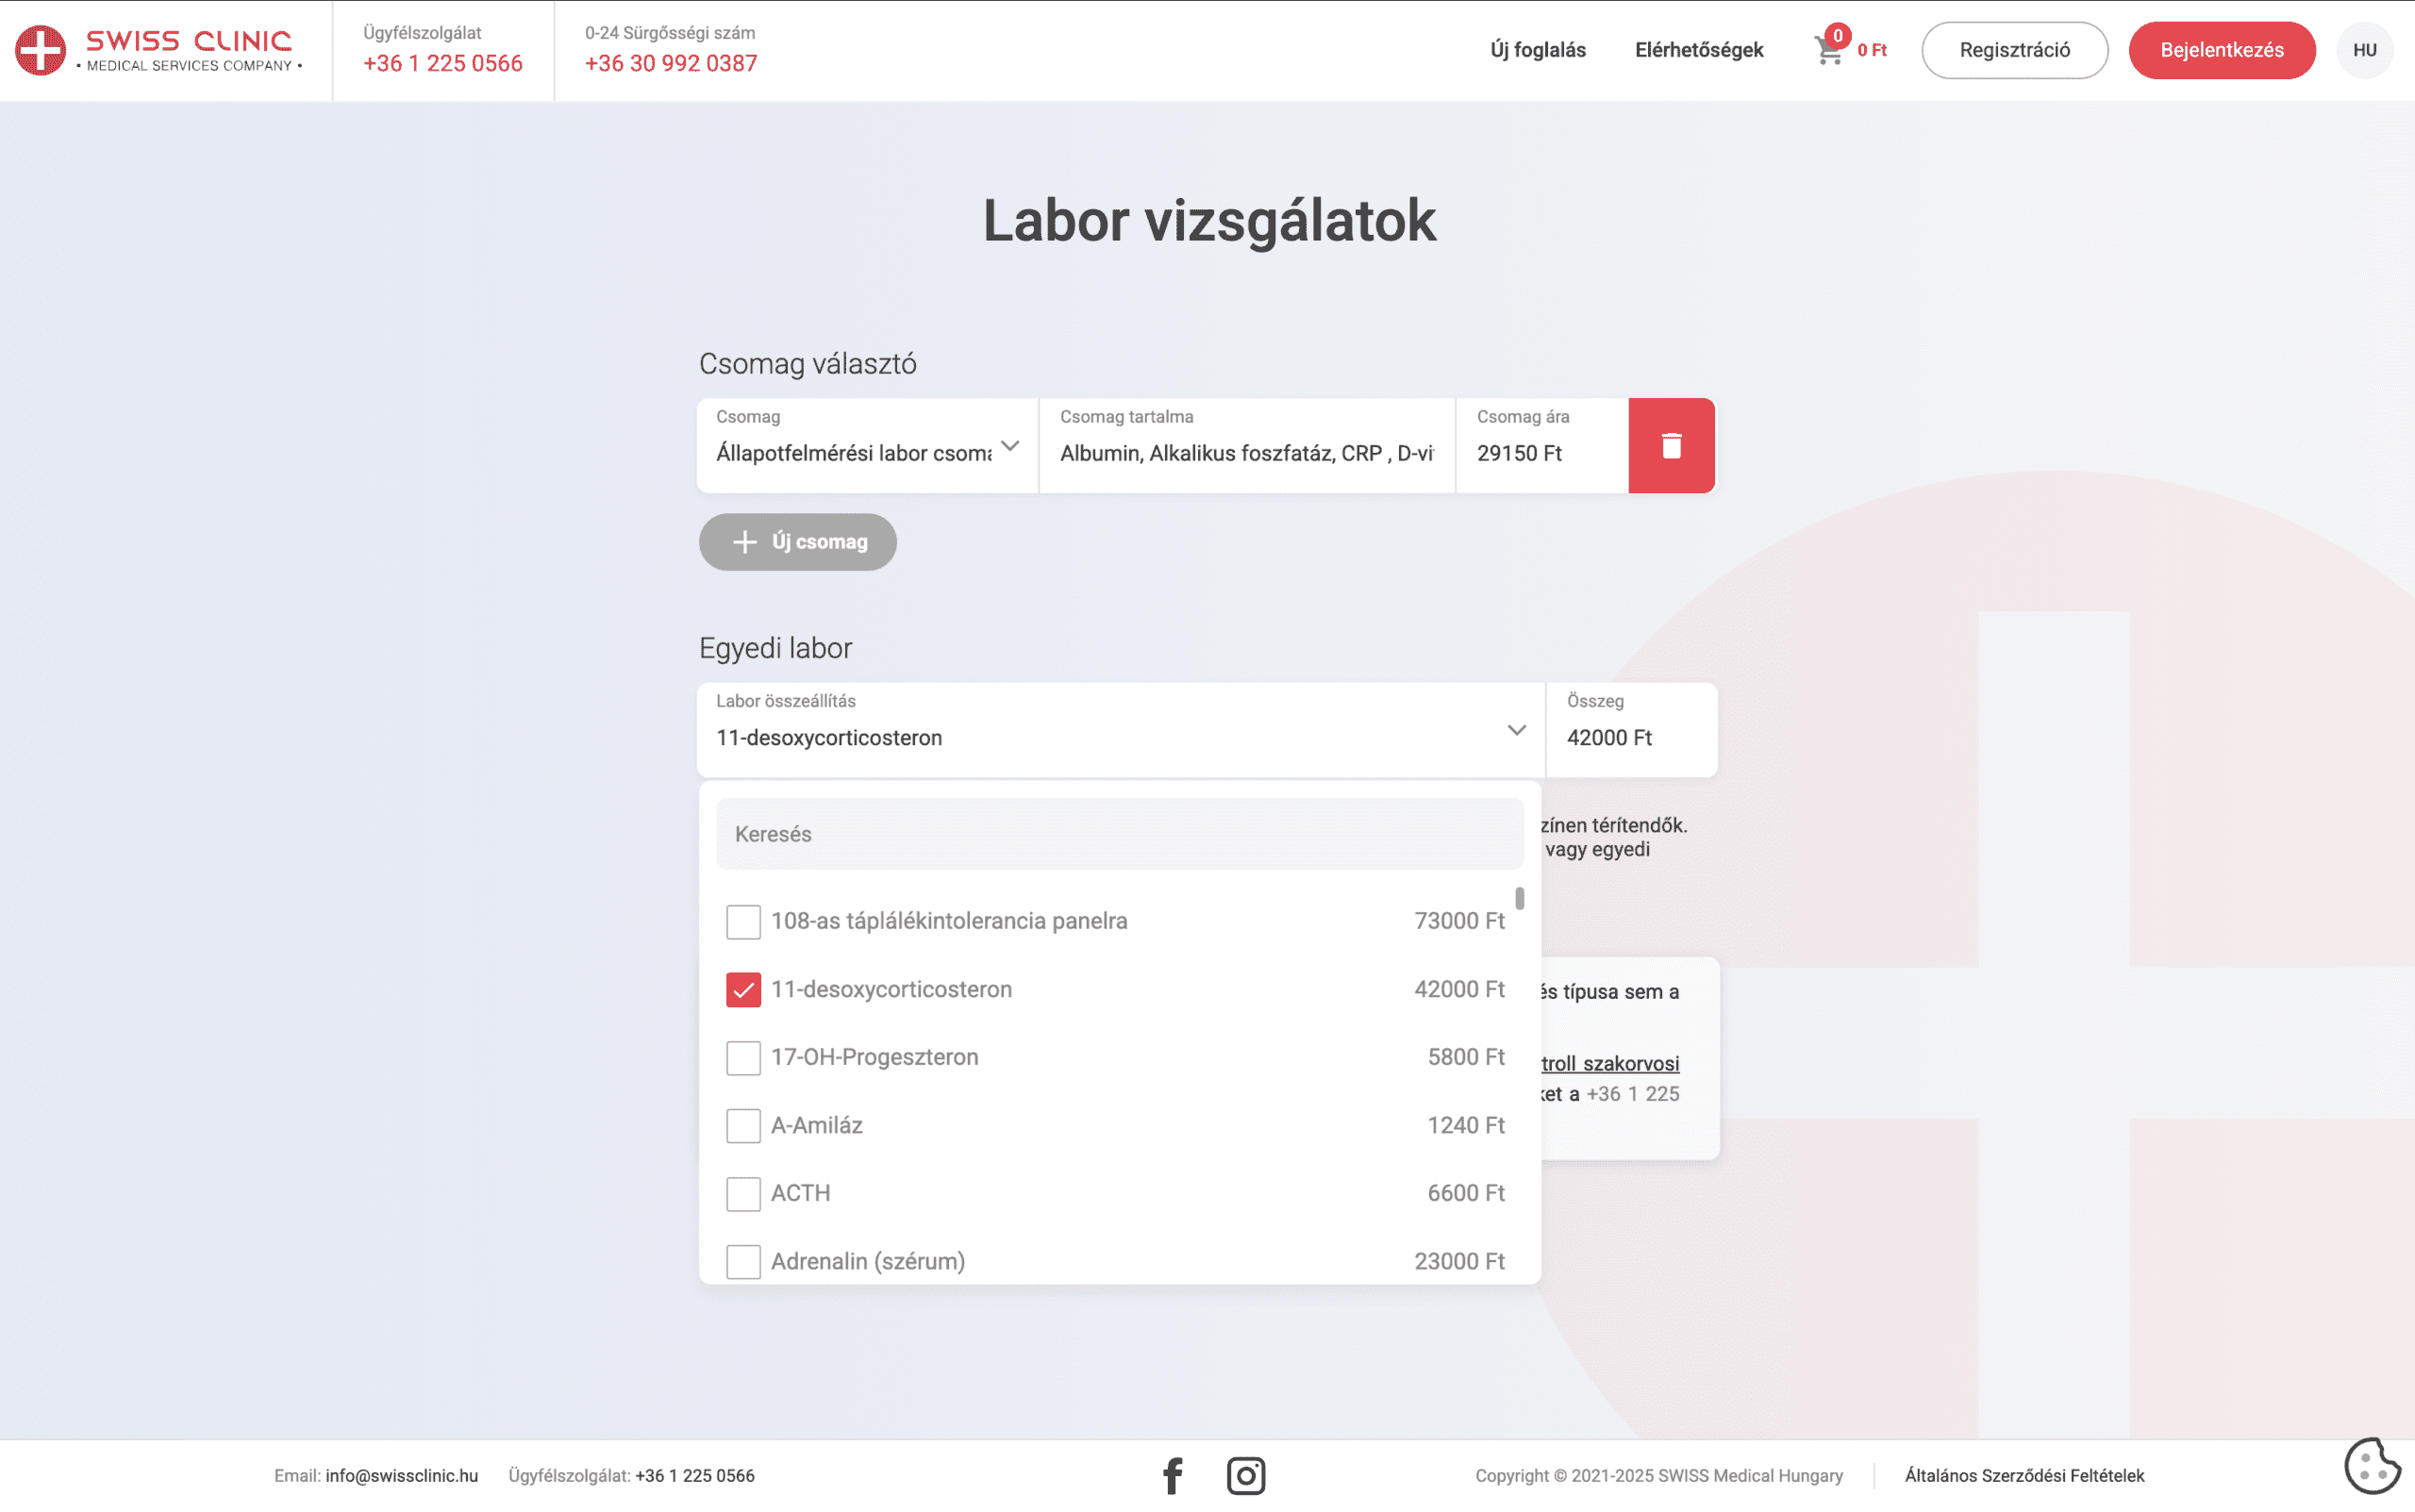This screenshot has height=1512, width=2415.
Task: Check ACTH checkbox
Action: 743,1193
